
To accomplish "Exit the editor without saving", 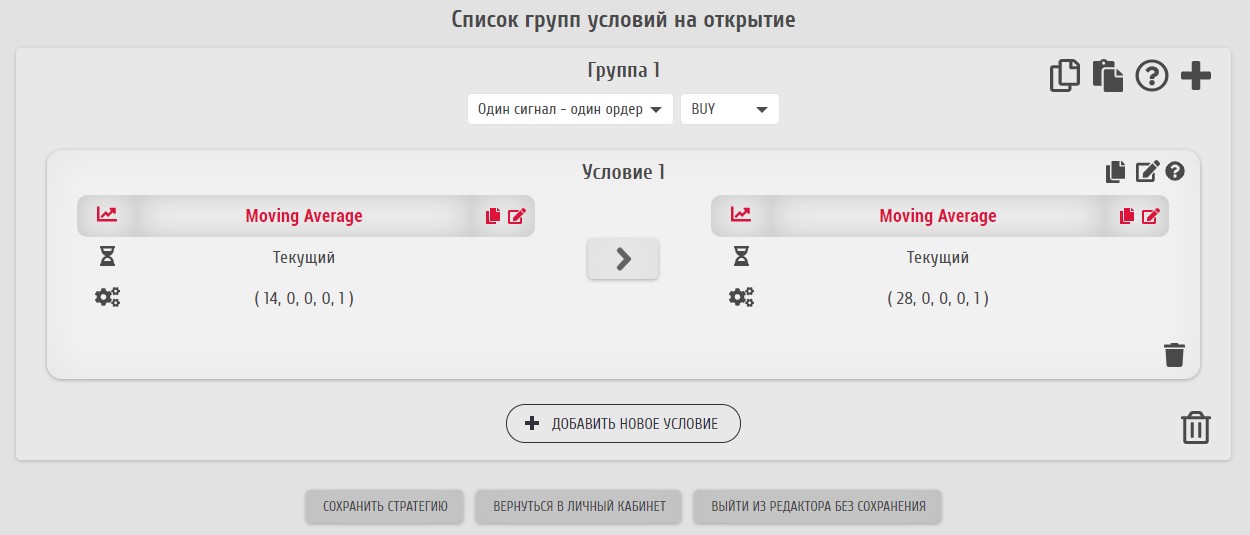I will [818, 506].
